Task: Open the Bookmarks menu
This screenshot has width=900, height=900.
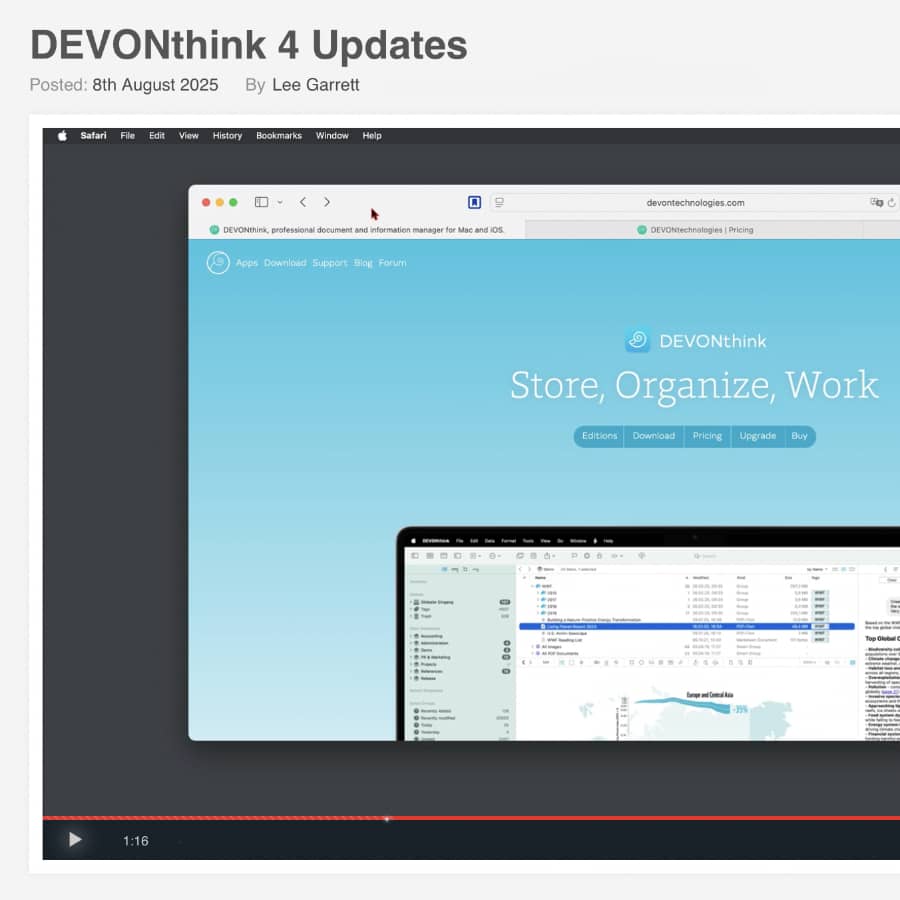Action: pyautogui.click(x=278, y=136)
